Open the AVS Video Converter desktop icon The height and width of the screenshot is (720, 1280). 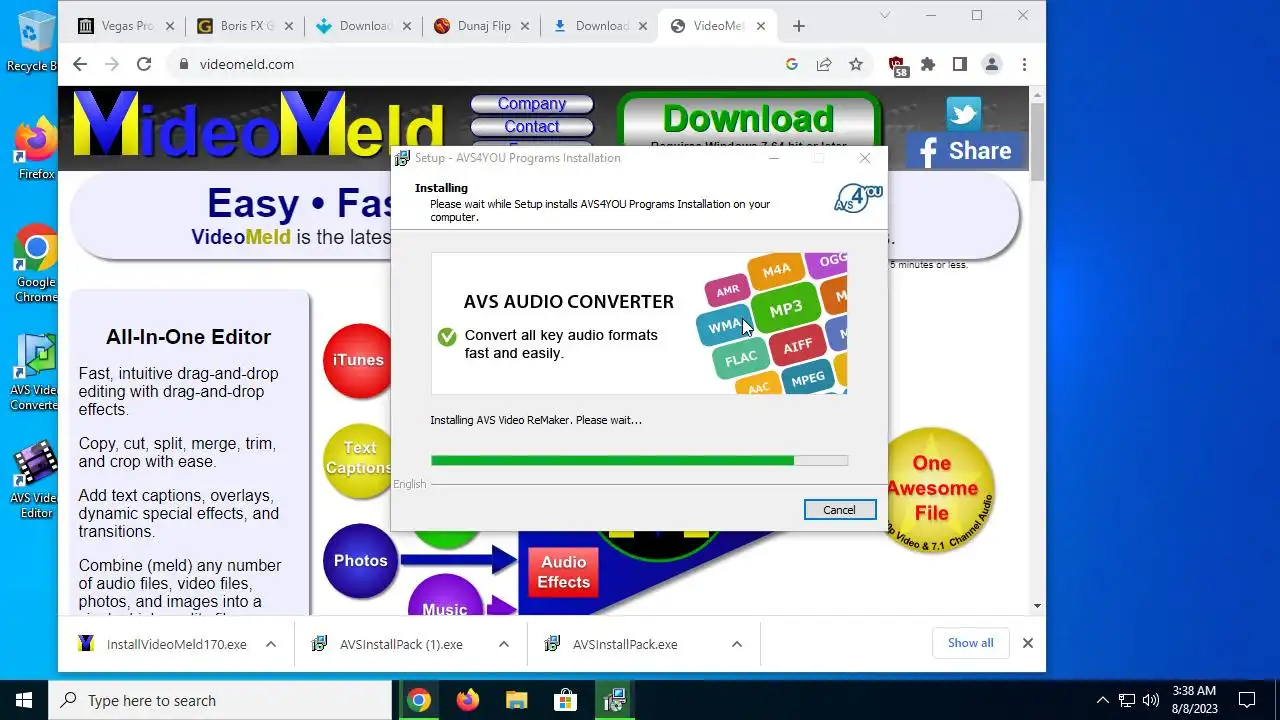pyautogui.click(x=36, y=372)
